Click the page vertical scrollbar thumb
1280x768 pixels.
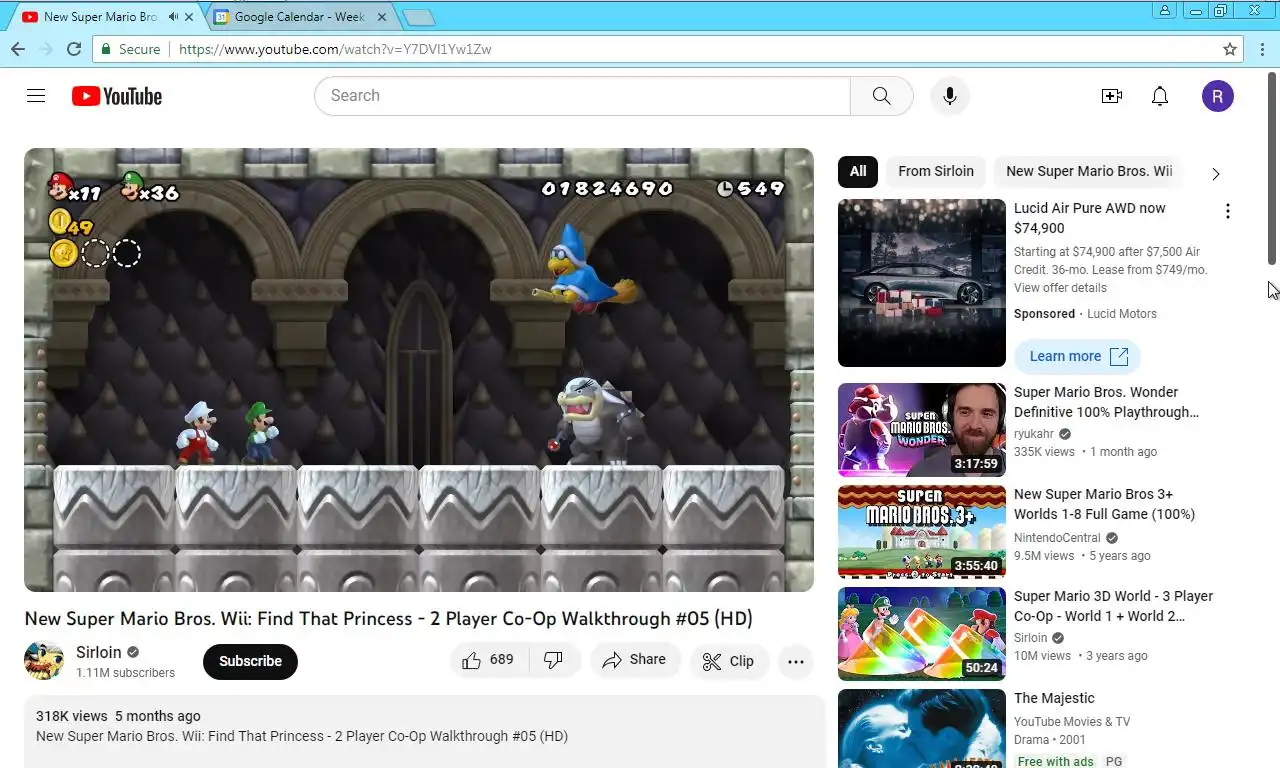click(1272, 168)
